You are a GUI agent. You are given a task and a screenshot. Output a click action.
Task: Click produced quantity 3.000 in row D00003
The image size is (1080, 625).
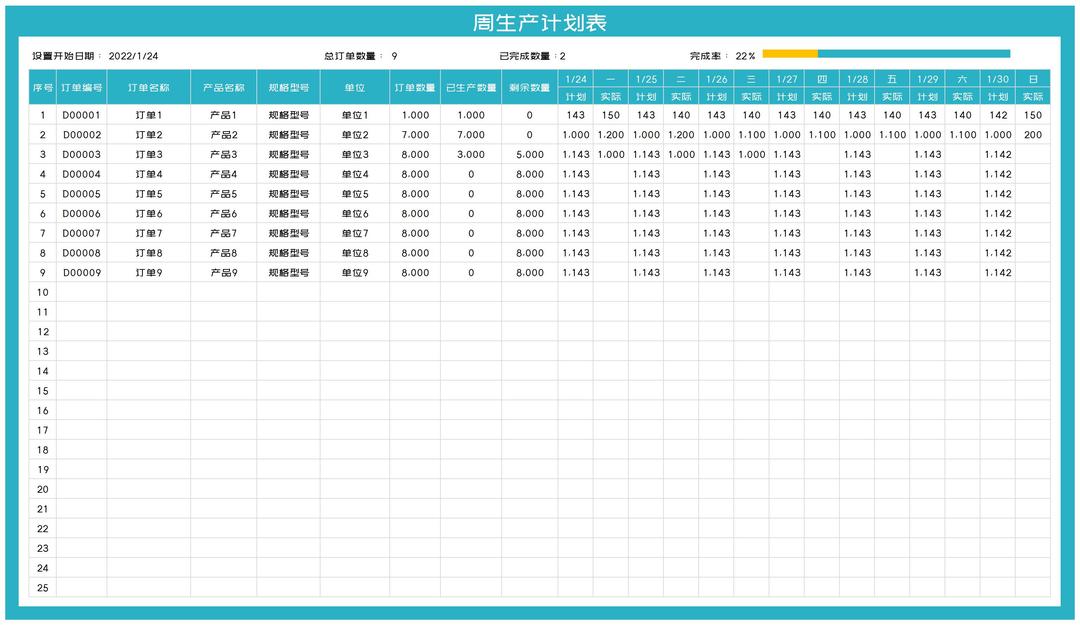[471, 154]
